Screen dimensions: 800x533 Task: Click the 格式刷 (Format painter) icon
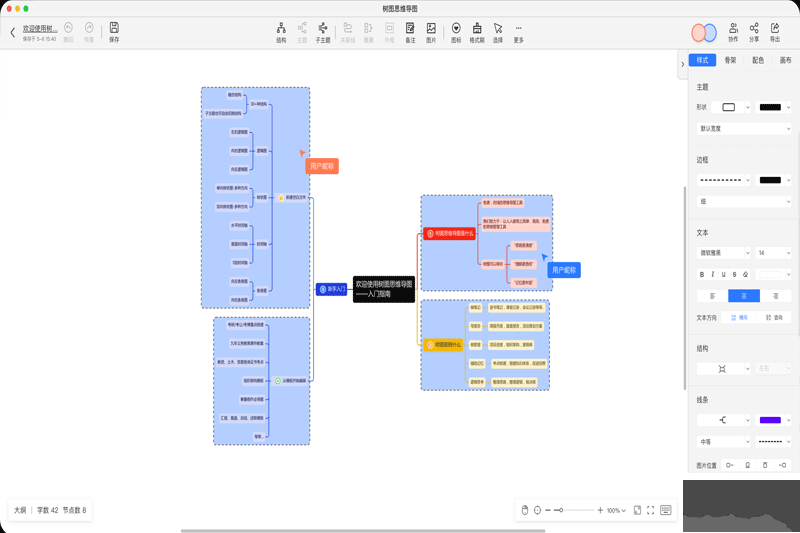click(x=476, y=32)
